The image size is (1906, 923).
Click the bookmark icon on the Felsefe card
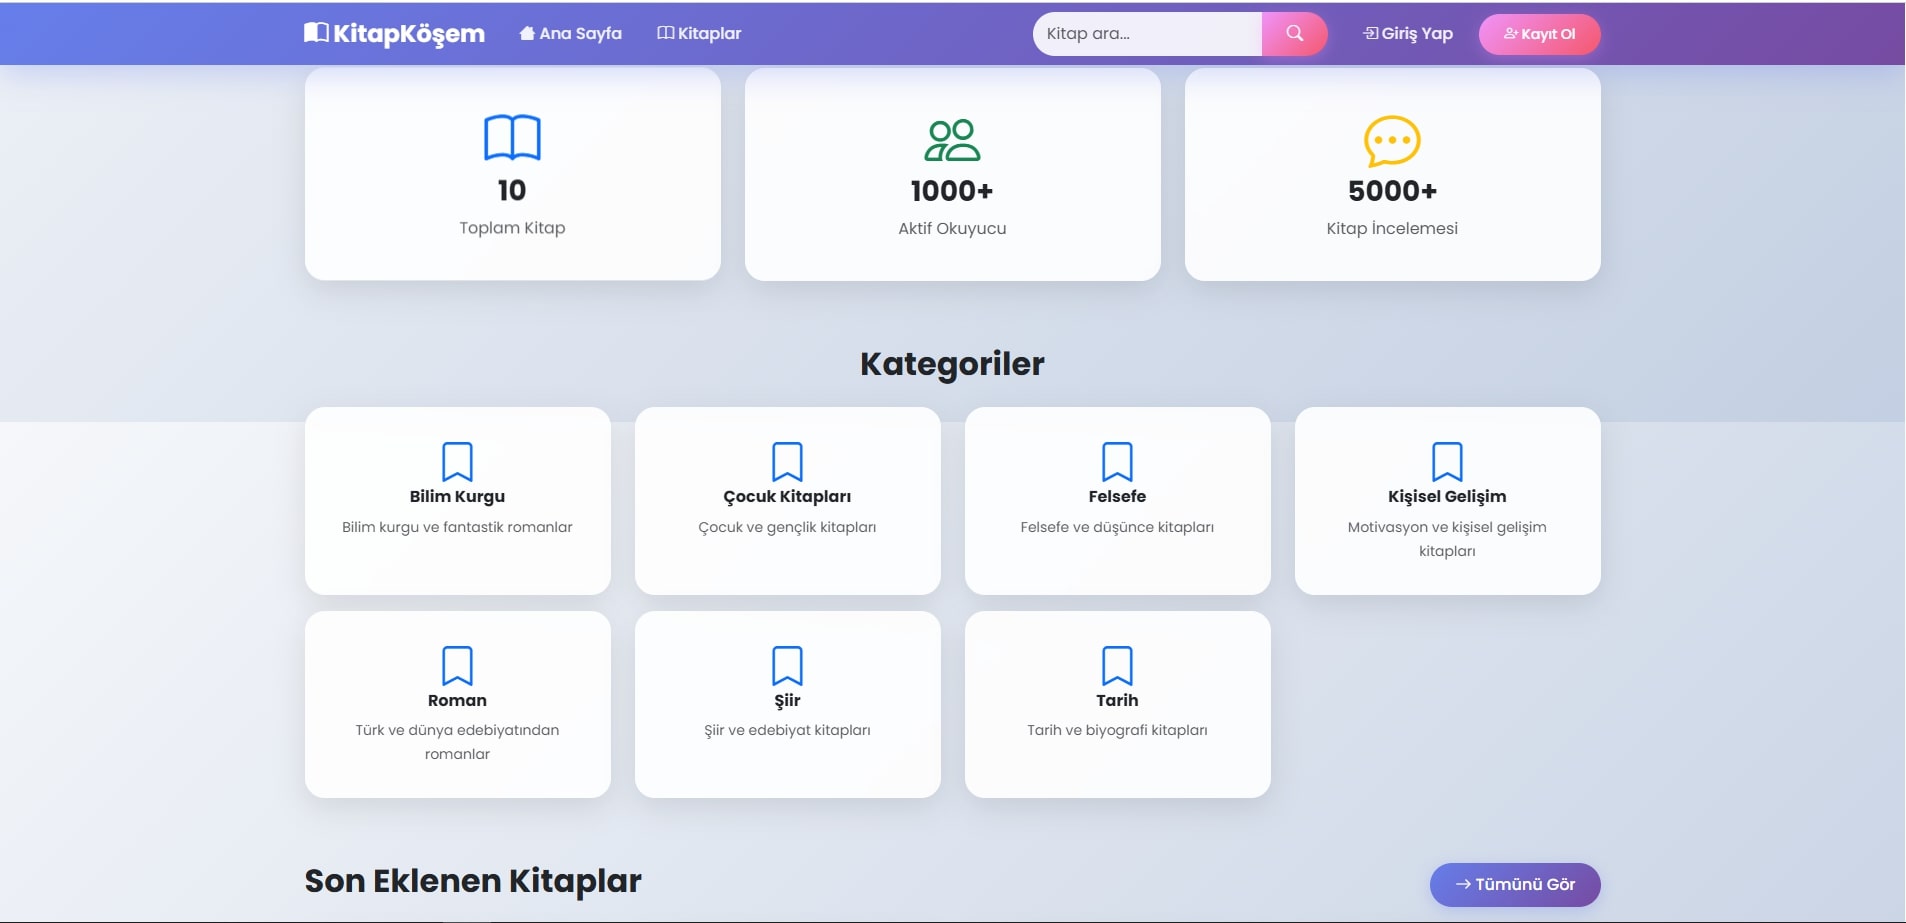pyautogui.click(x=1118, y=462)
